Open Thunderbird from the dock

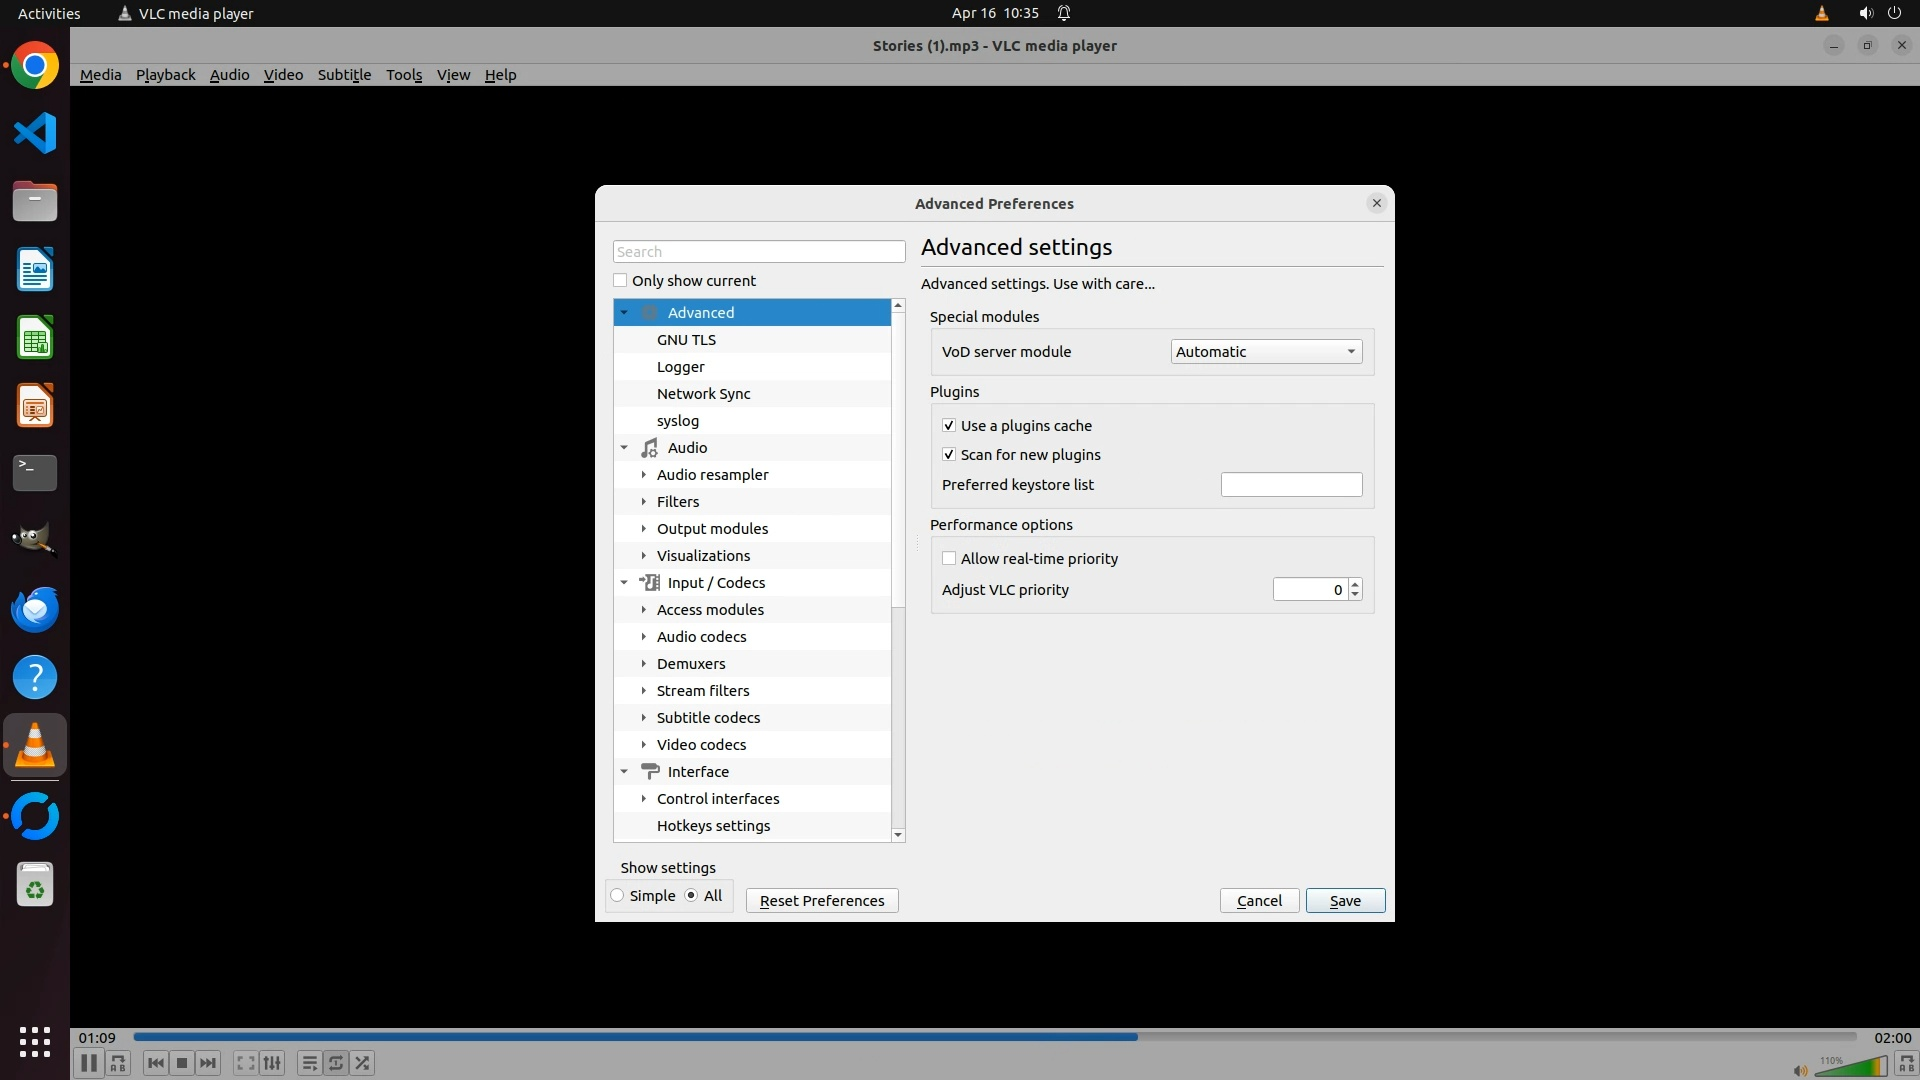(x=35, y=609)
